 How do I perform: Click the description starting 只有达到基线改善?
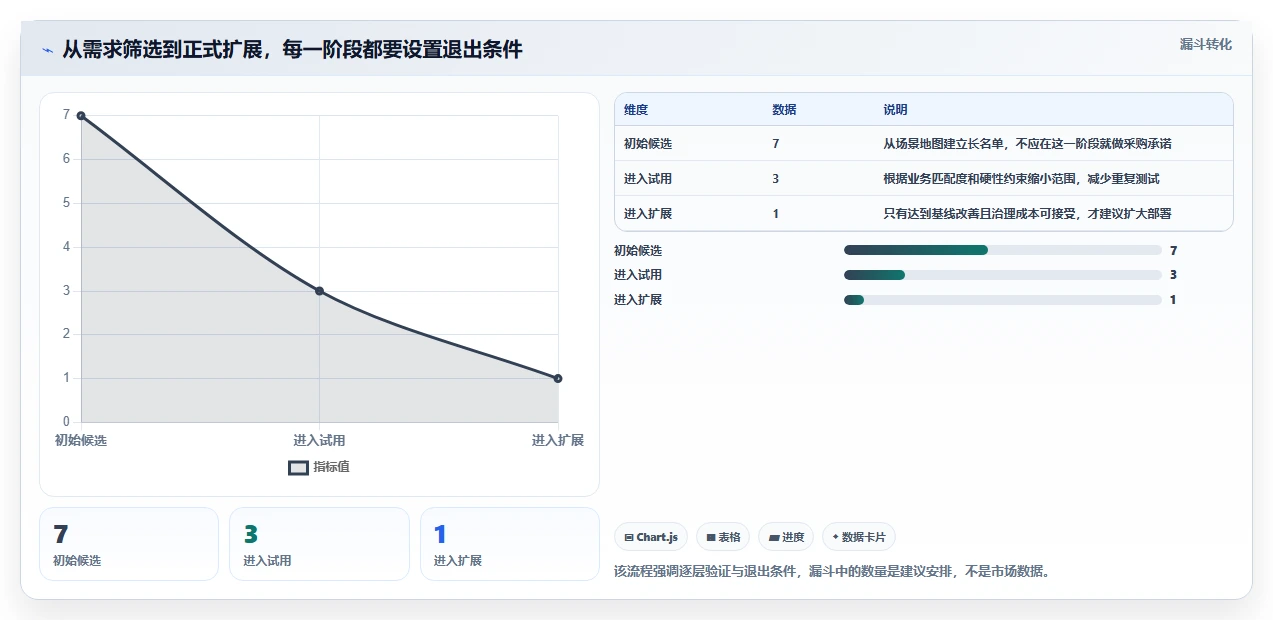click(x=1027, y=214)
